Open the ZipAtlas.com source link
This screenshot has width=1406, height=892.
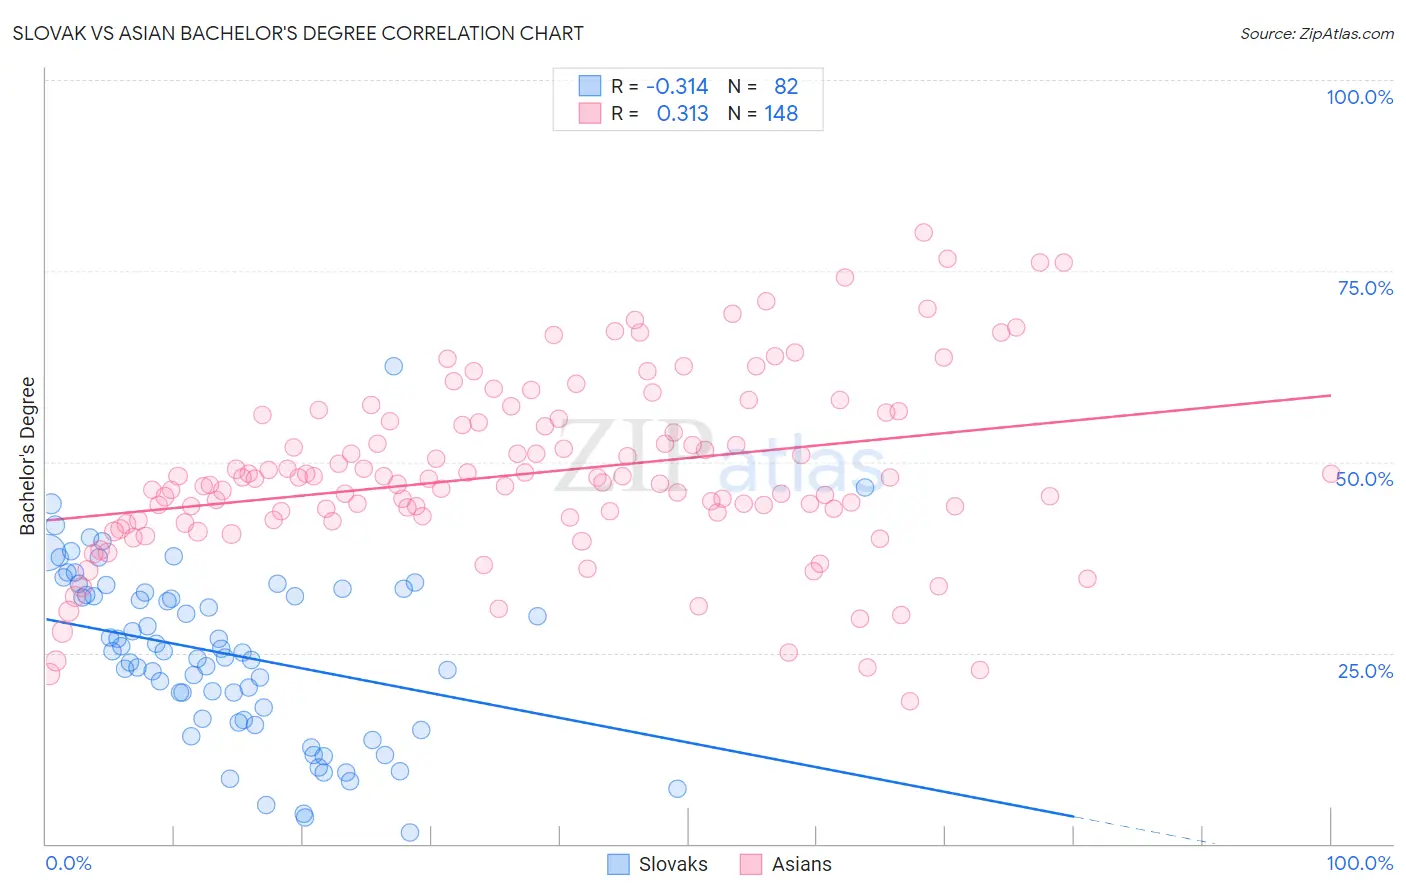click(x=1317, y=33)
